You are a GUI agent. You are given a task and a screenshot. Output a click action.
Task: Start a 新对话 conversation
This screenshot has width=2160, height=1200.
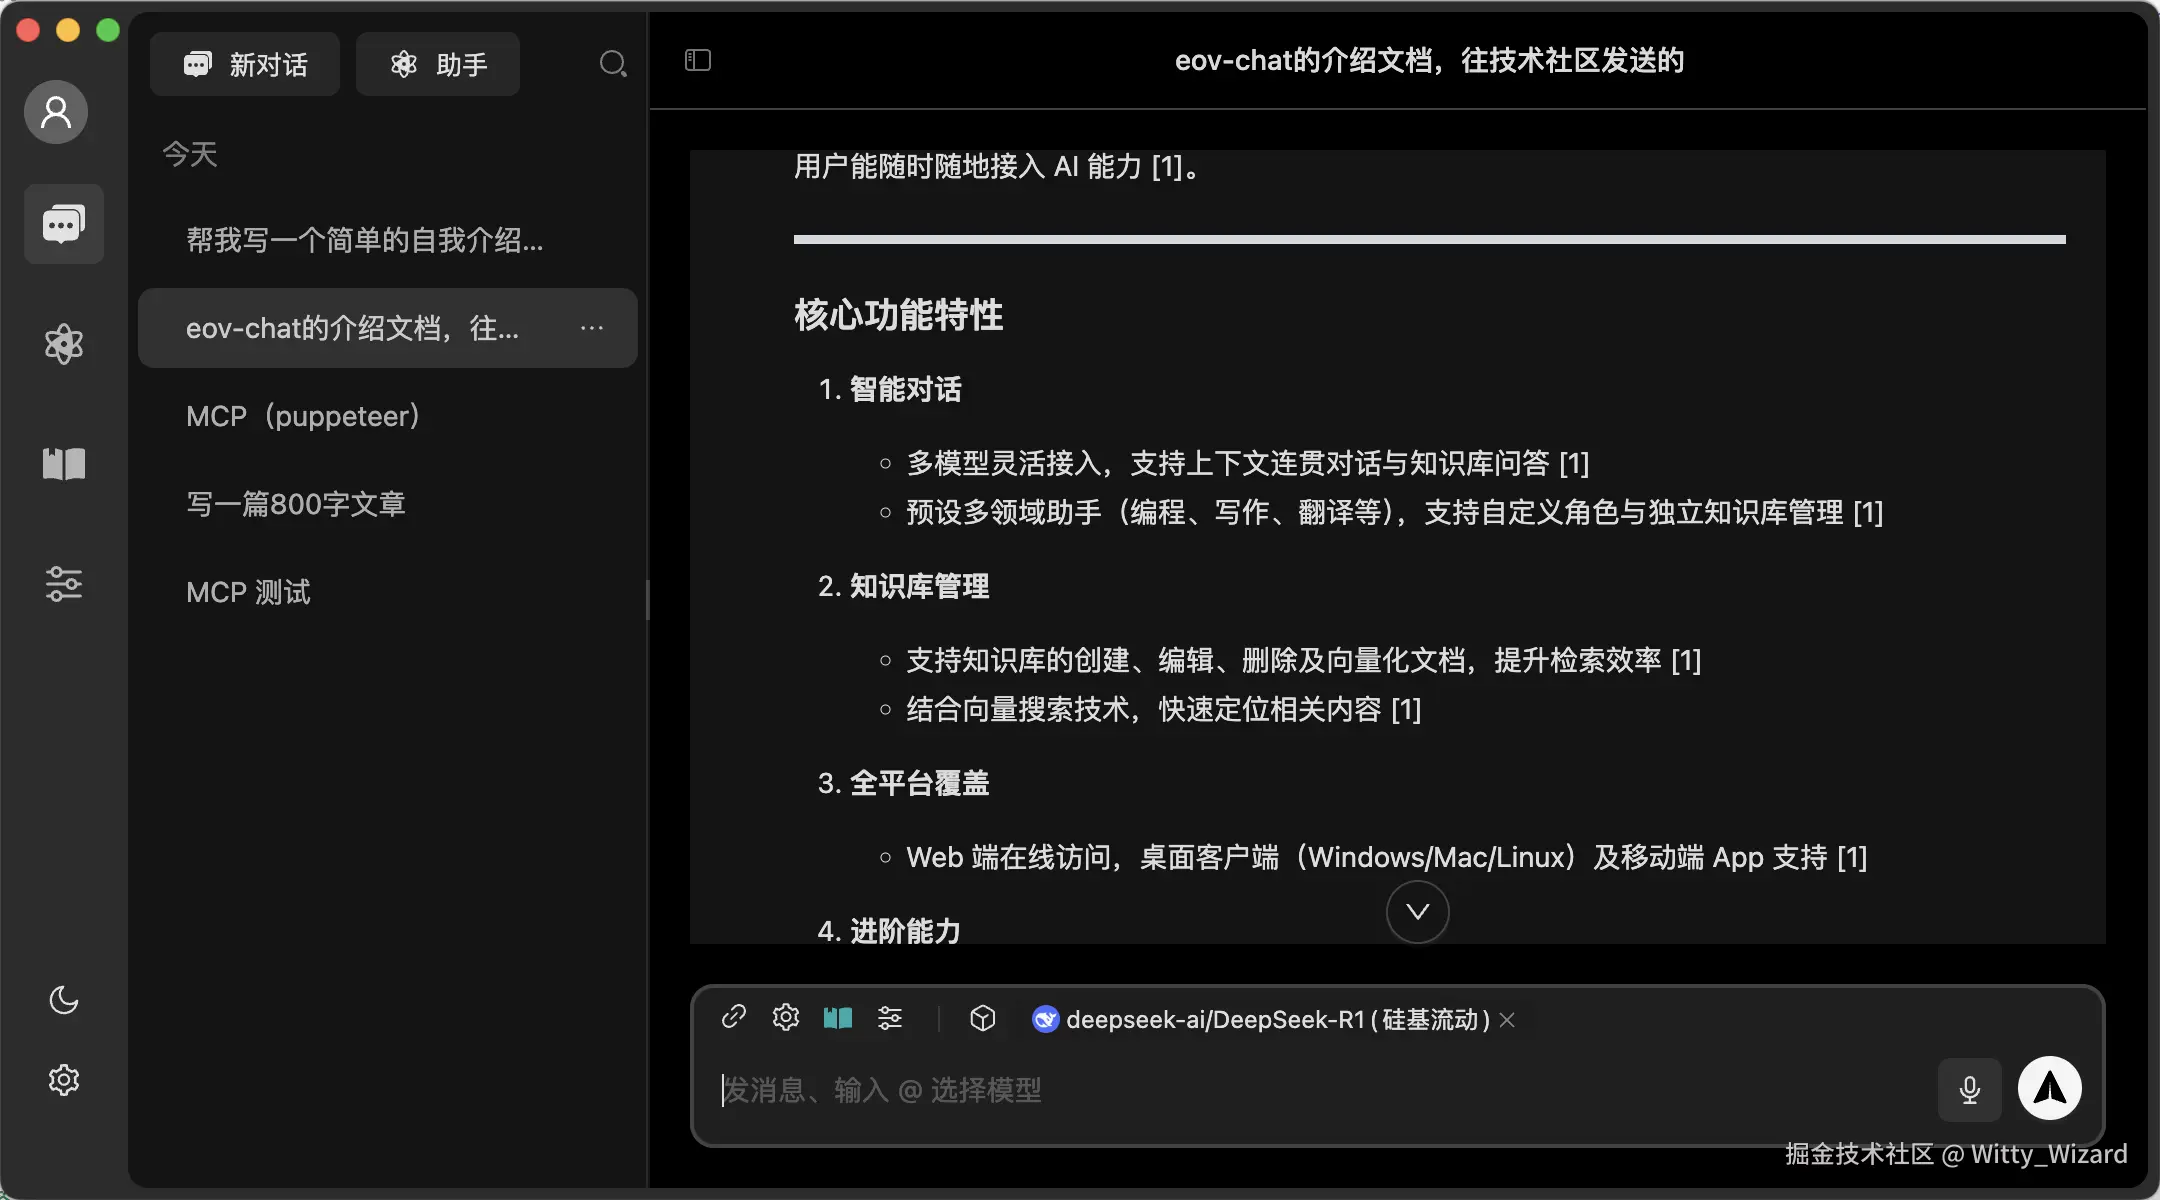243,63
